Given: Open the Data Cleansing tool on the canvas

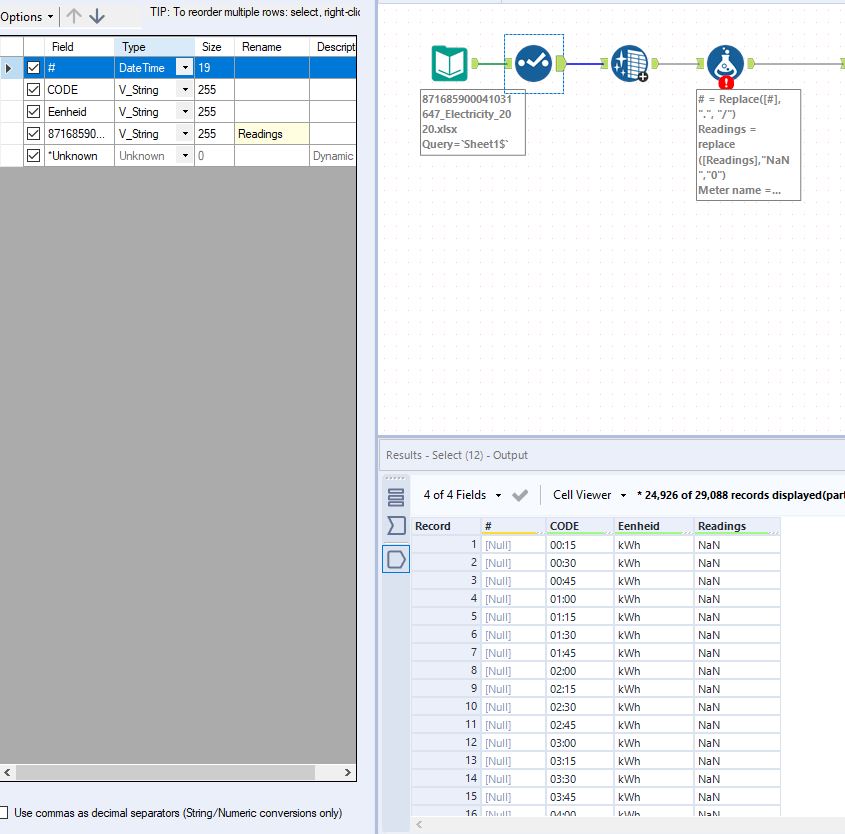Looking at the screenshot, I should [628, 61].
